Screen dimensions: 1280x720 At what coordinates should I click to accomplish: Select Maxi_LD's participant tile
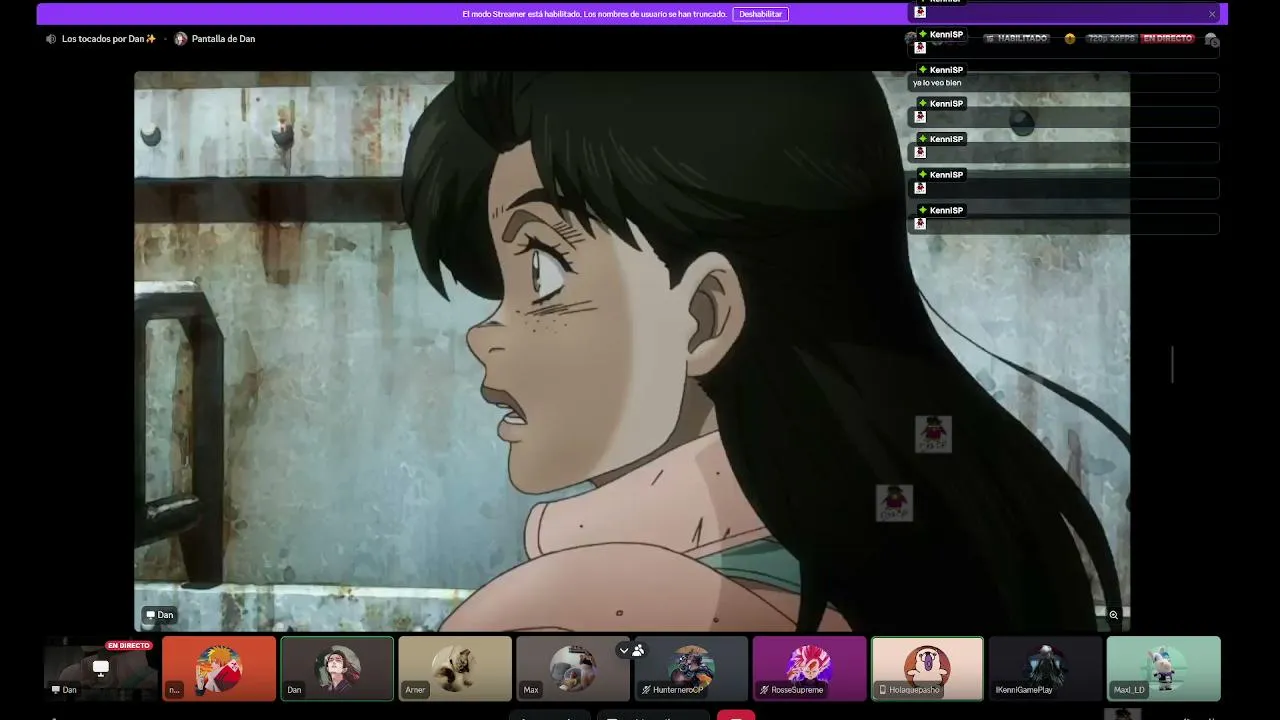tap(1163, 668)
